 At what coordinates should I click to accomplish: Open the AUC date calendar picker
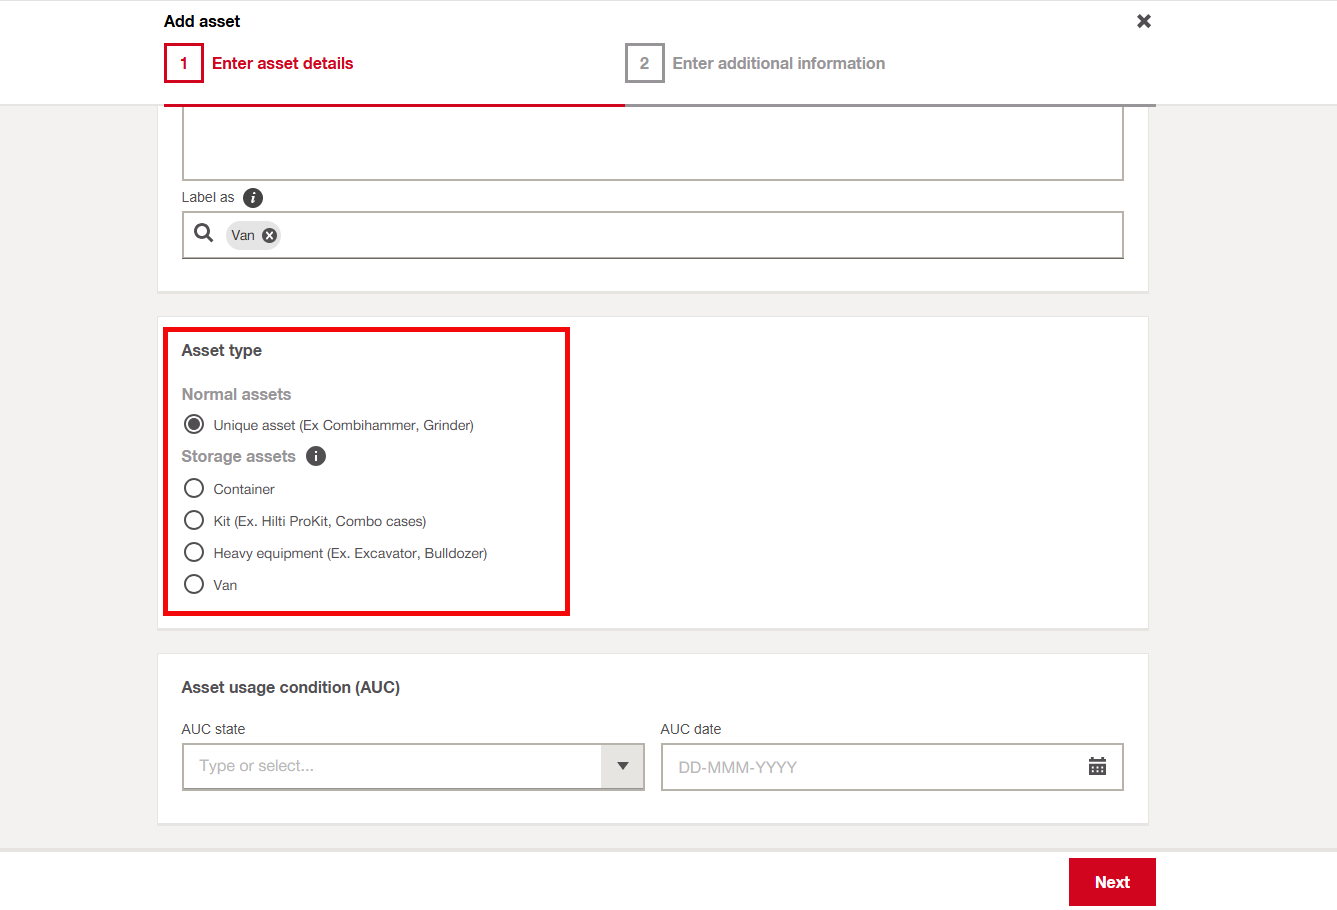coord(1097,767)
